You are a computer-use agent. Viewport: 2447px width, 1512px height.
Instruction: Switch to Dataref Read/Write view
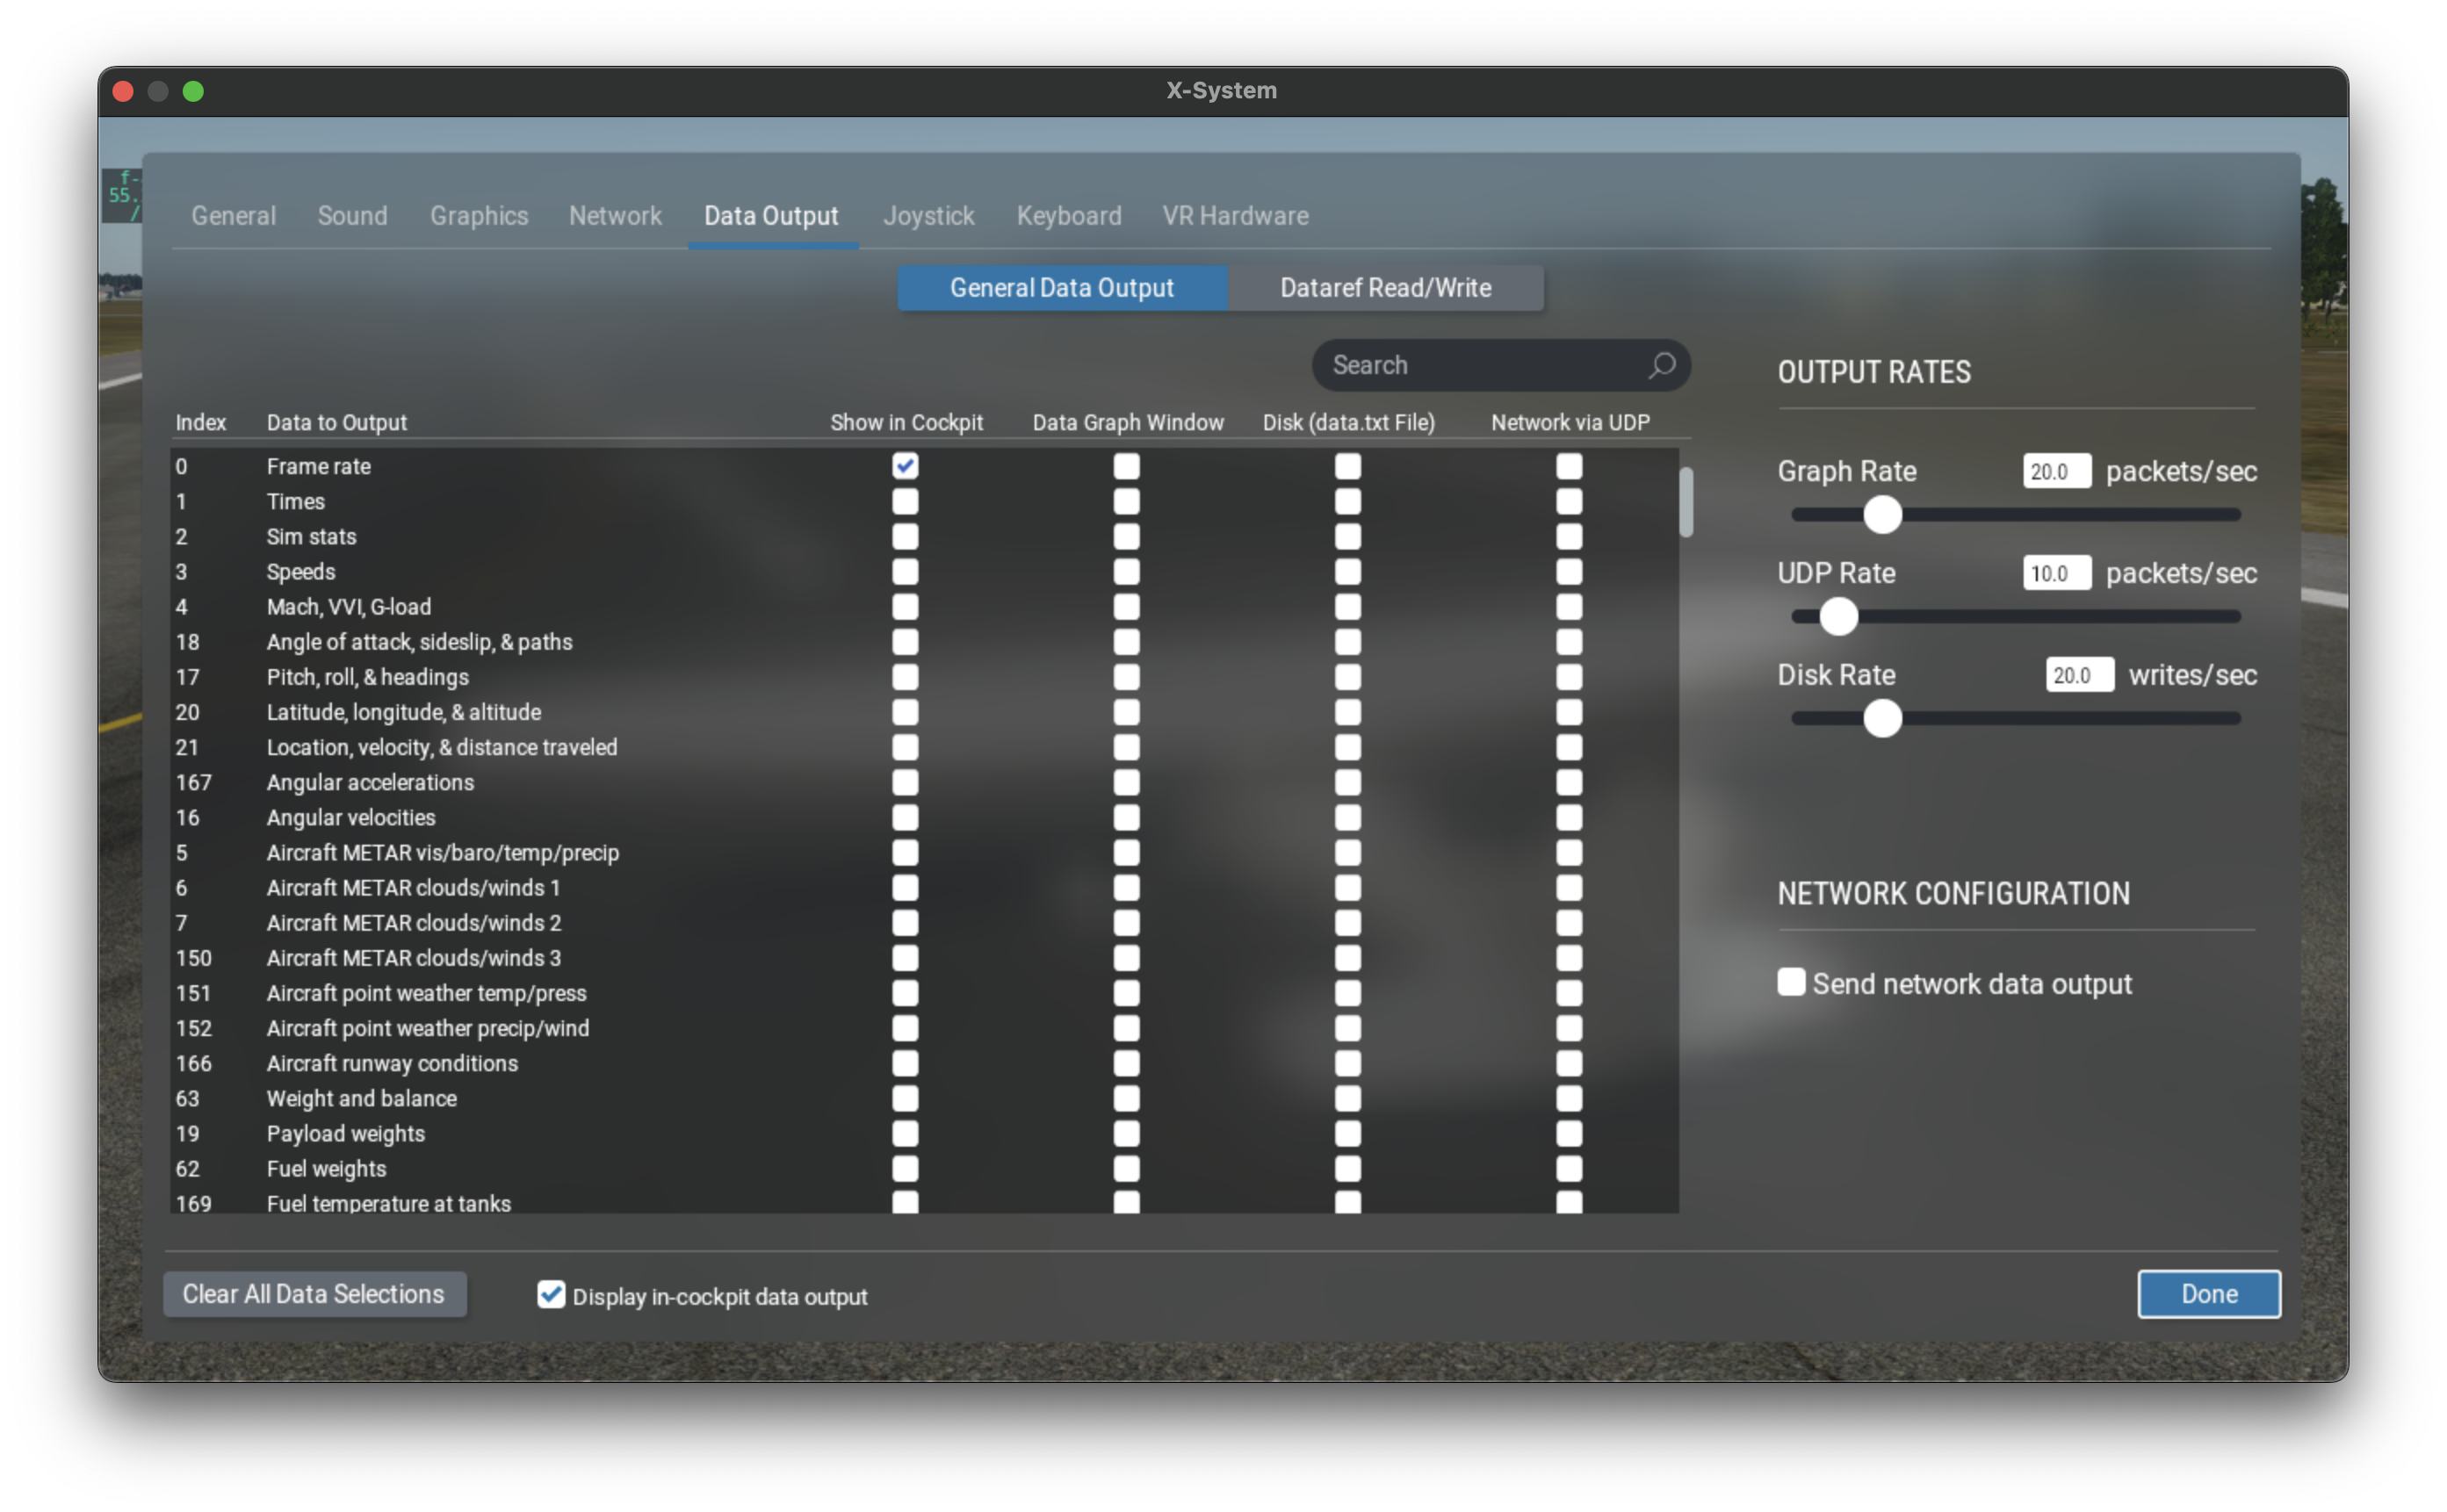(x=1385, y=288)
